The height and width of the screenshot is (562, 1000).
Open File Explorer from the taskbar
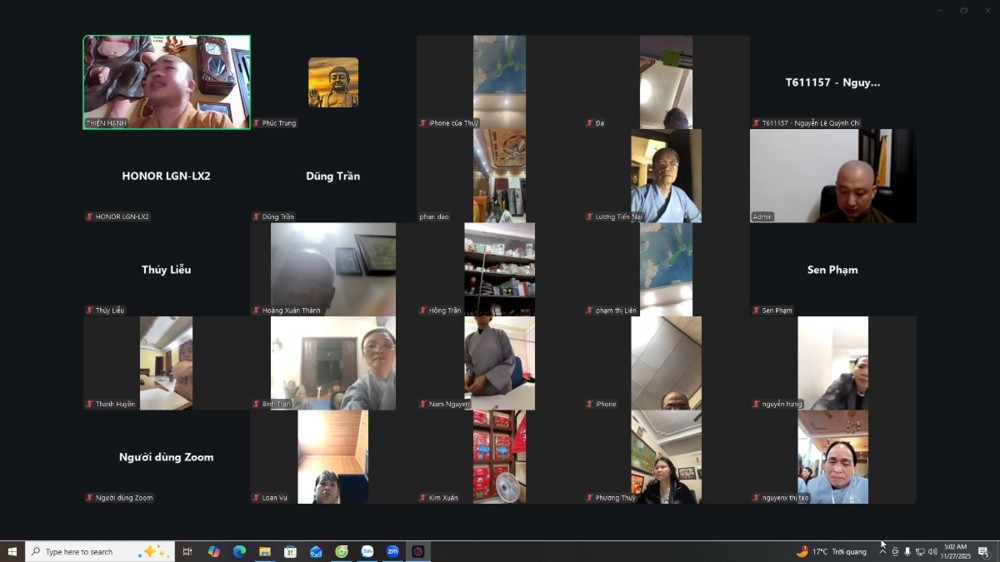tap(265, 551)
